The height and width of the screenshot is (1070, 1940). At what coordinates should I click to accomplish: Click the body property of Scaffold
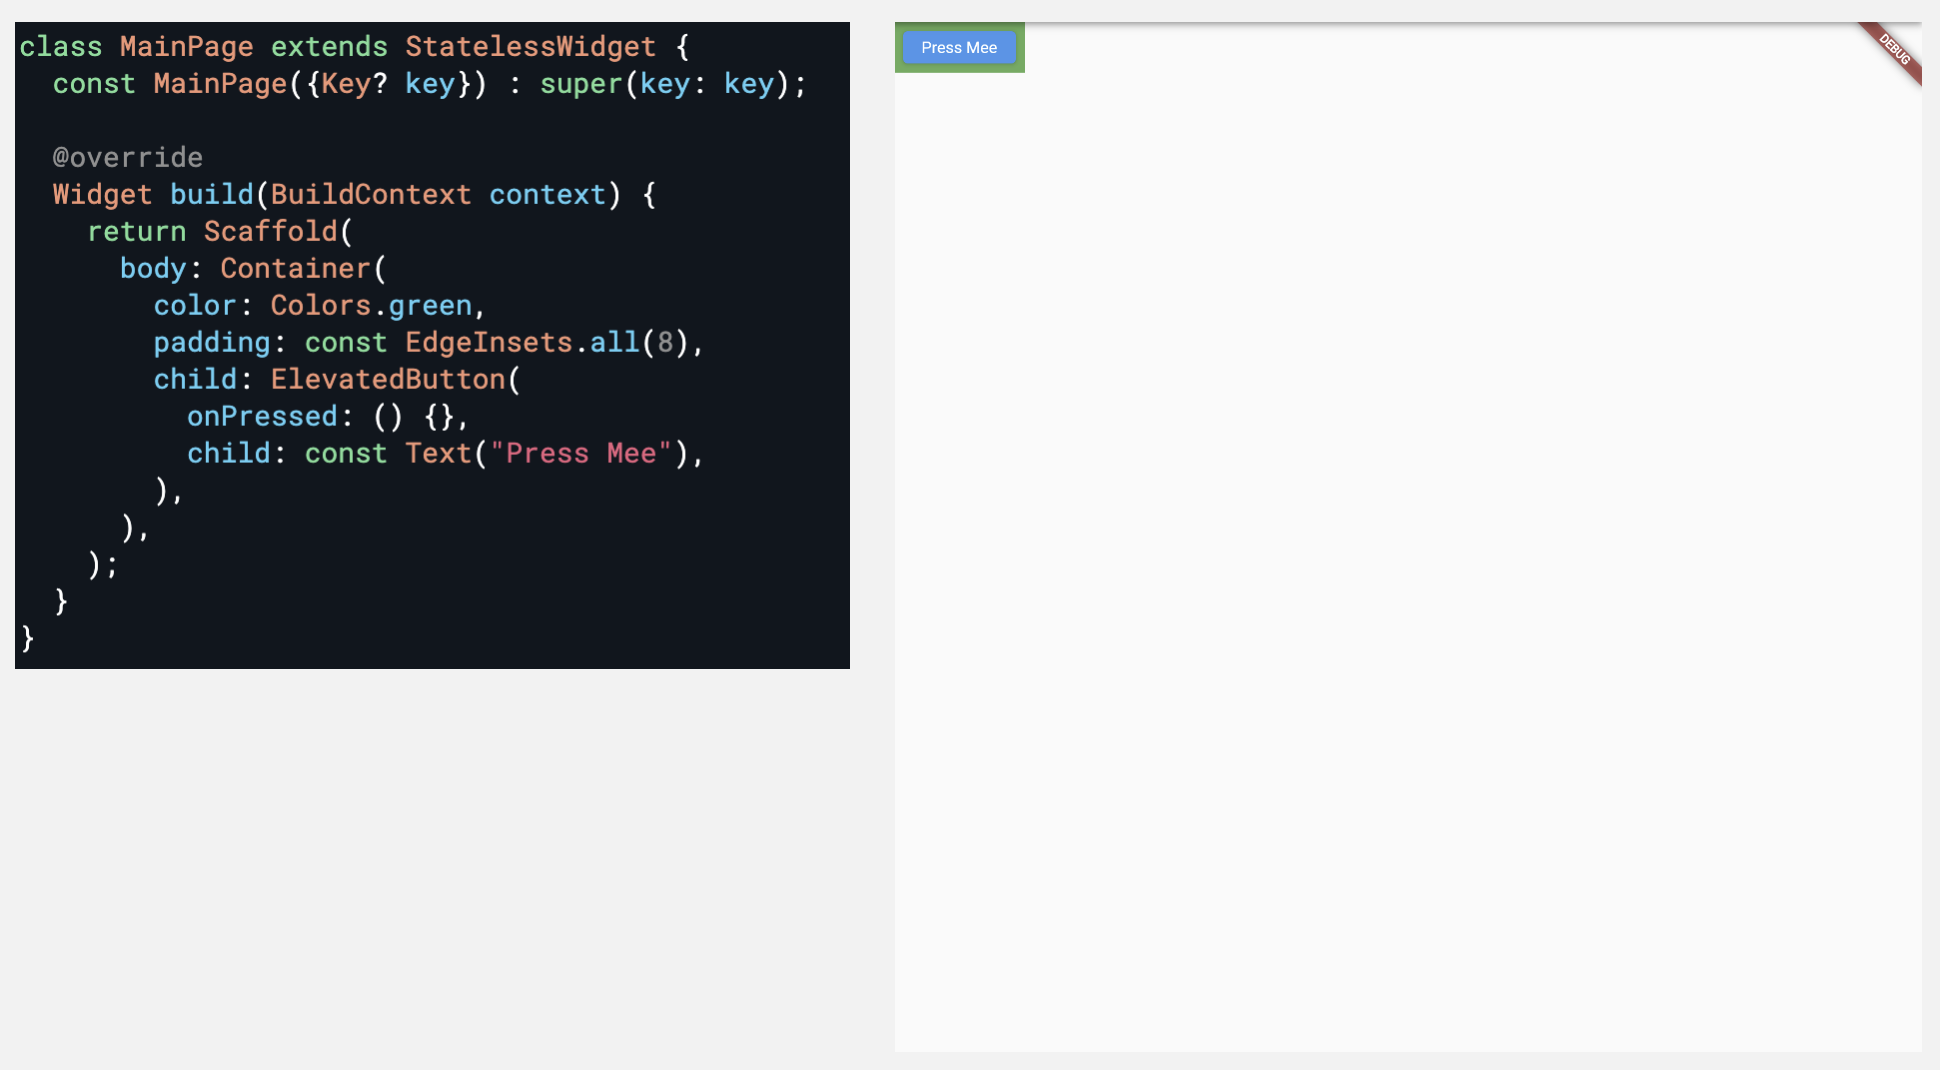coord(153,269)
